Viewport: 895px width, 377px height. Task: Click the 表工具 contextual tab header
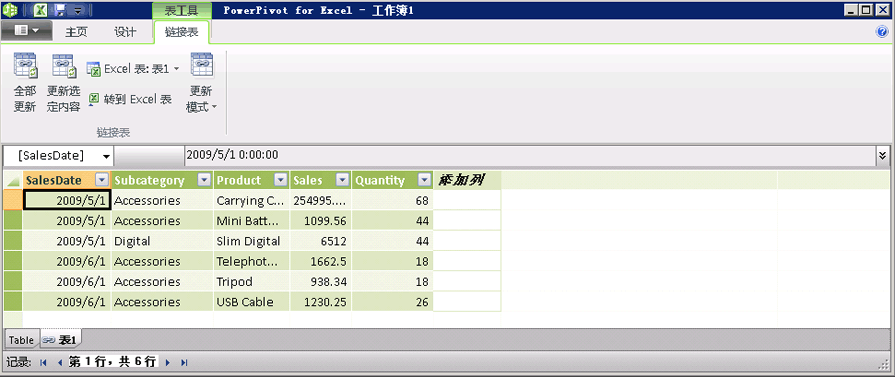click(182, 10)
